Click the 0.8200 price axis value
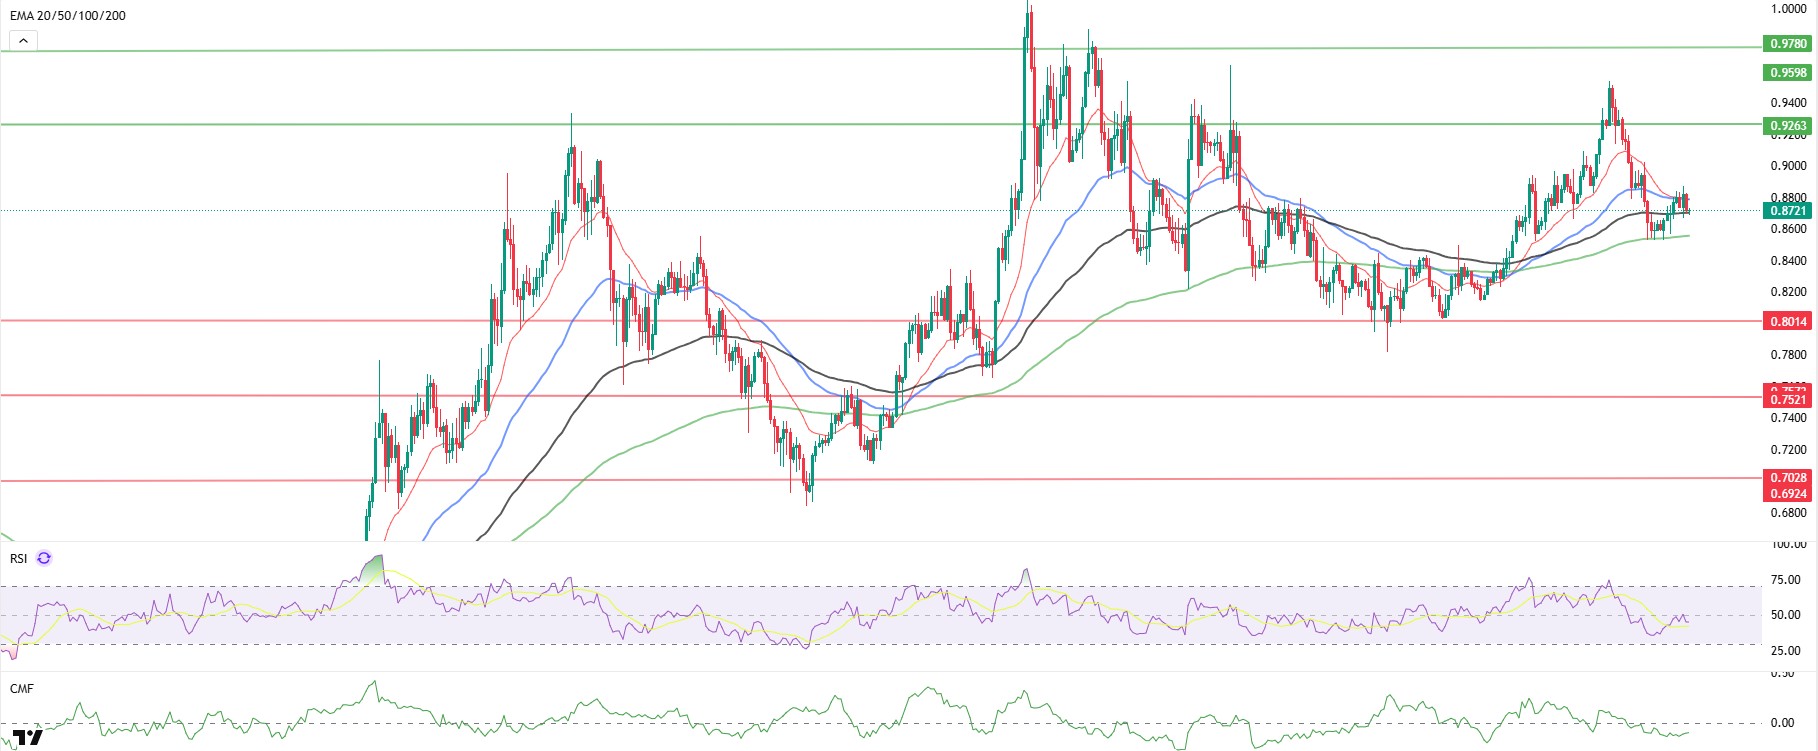Image resolution: width=1818 pixels, height=751 pixels. point(1788,292)
